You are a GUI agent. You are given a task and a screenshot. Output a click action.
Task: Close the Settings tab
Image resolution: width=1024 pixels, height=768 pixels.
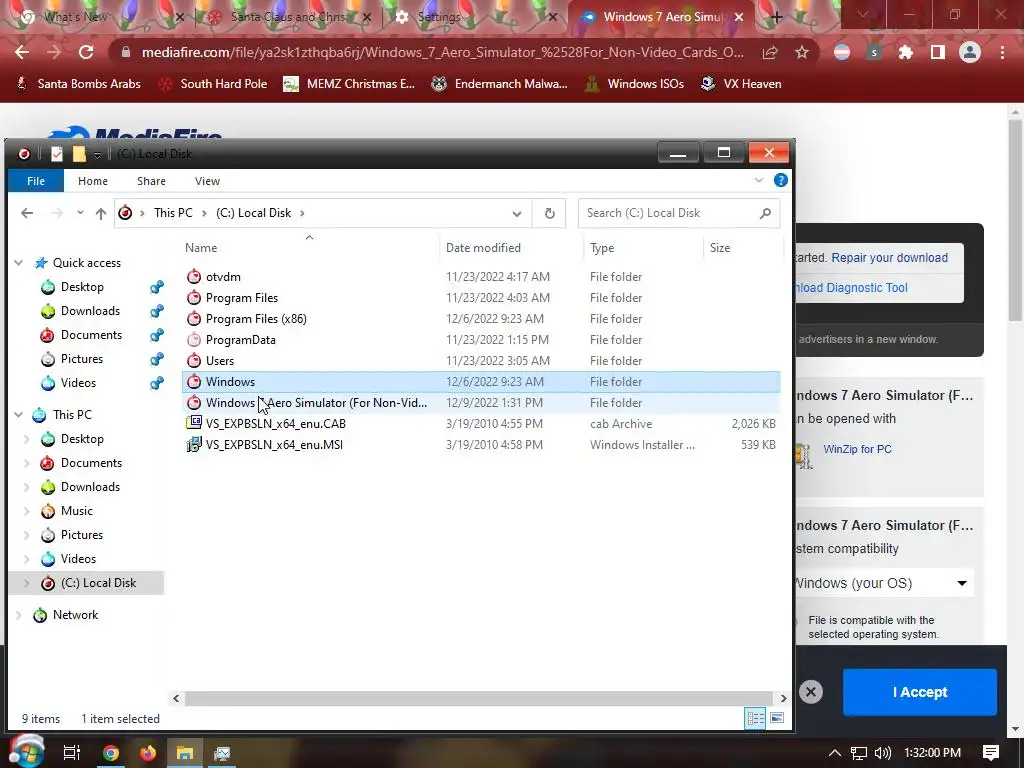(x=552, y=17)
